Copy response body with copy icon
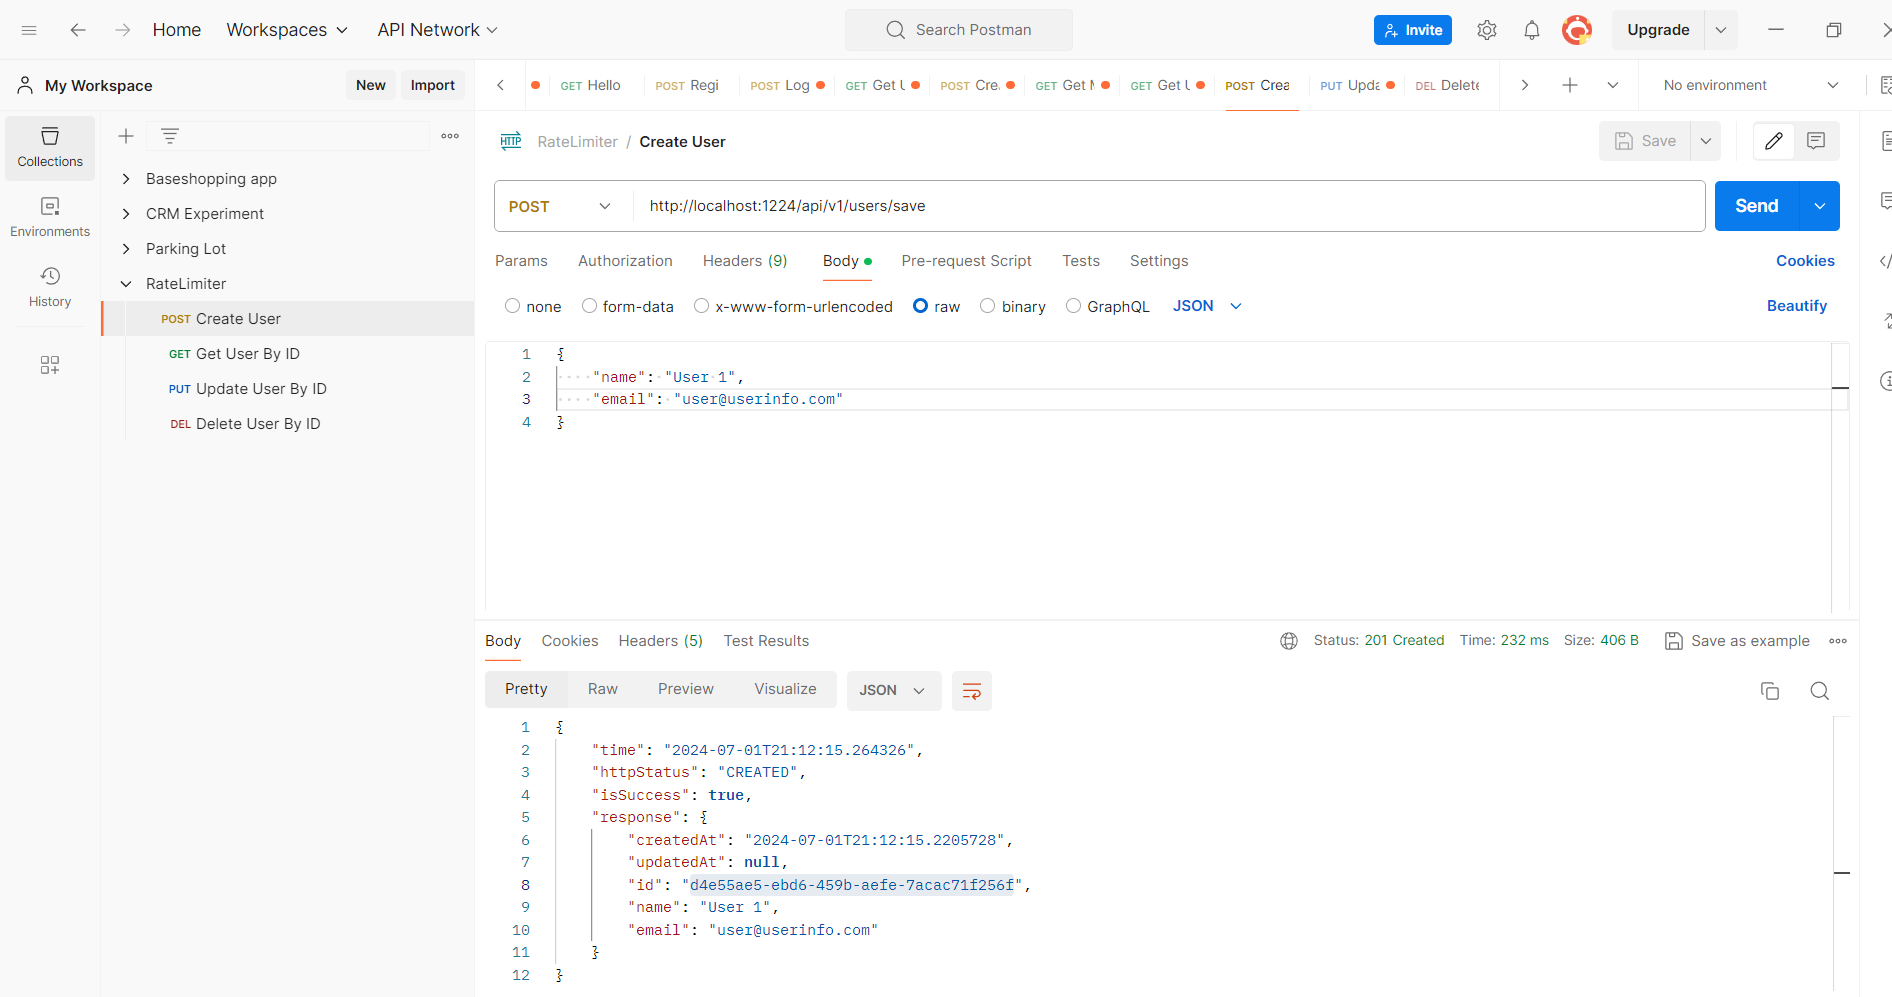This screenshot has height=997, width=1892. (1770, 691)
